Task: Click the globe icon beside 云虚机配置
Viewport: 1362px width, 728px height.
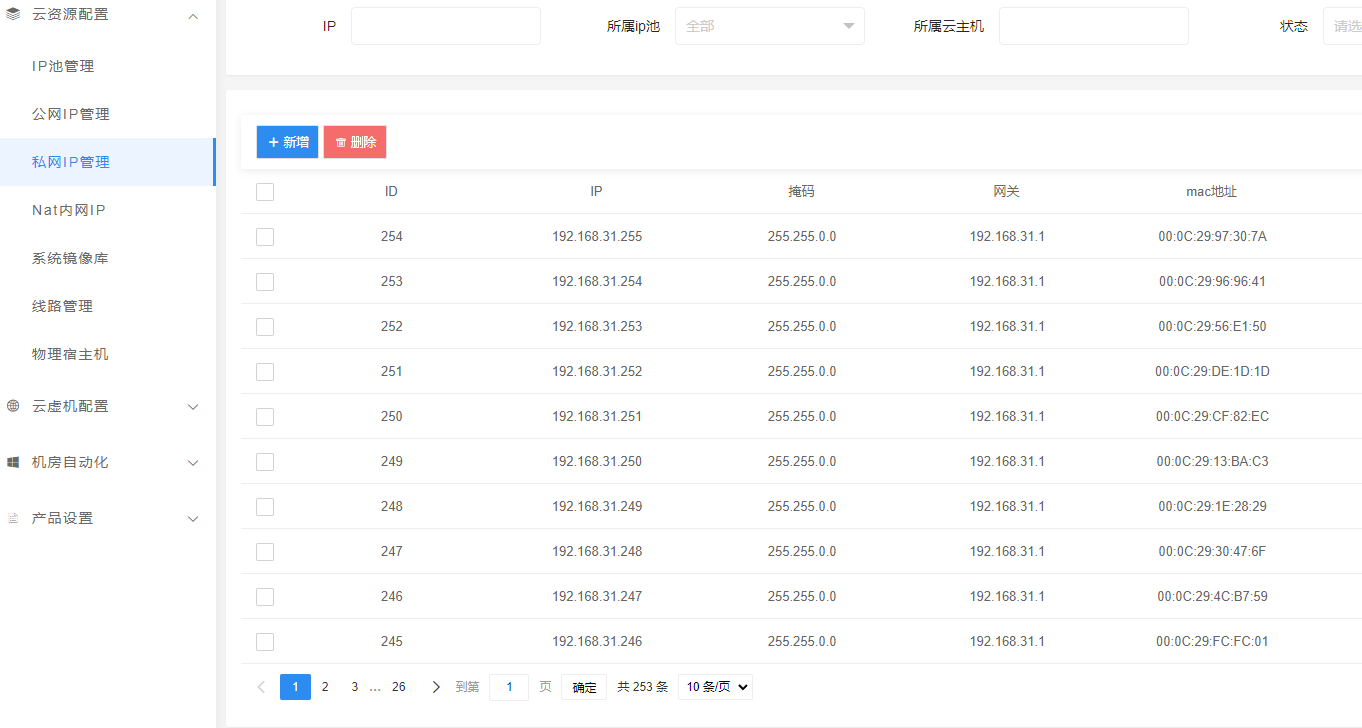Action: [x=13, y=406]
